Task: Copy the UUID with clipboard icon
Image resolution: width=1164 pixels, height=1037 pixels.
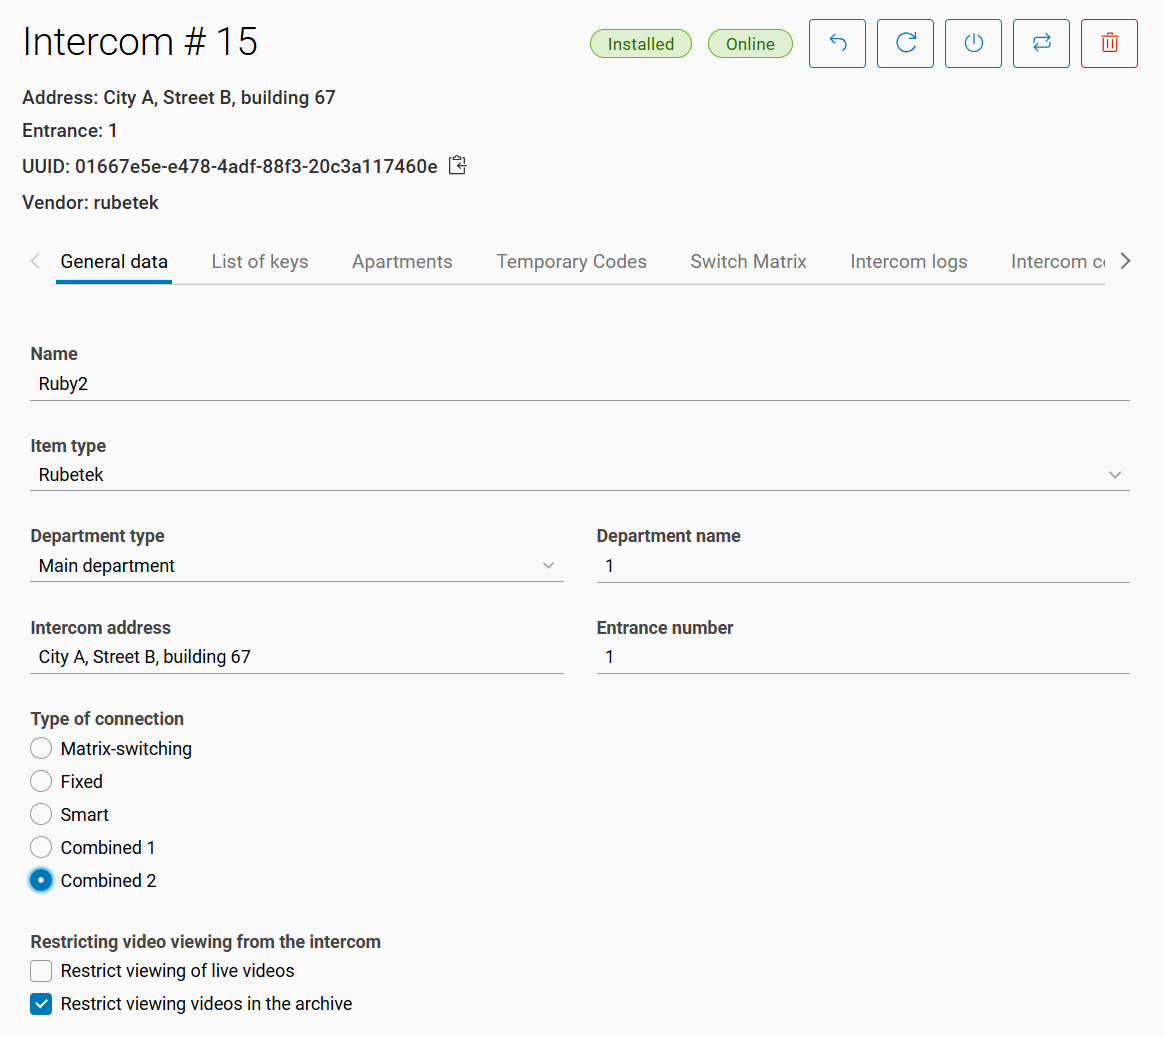Action: (x=457, y=166)
